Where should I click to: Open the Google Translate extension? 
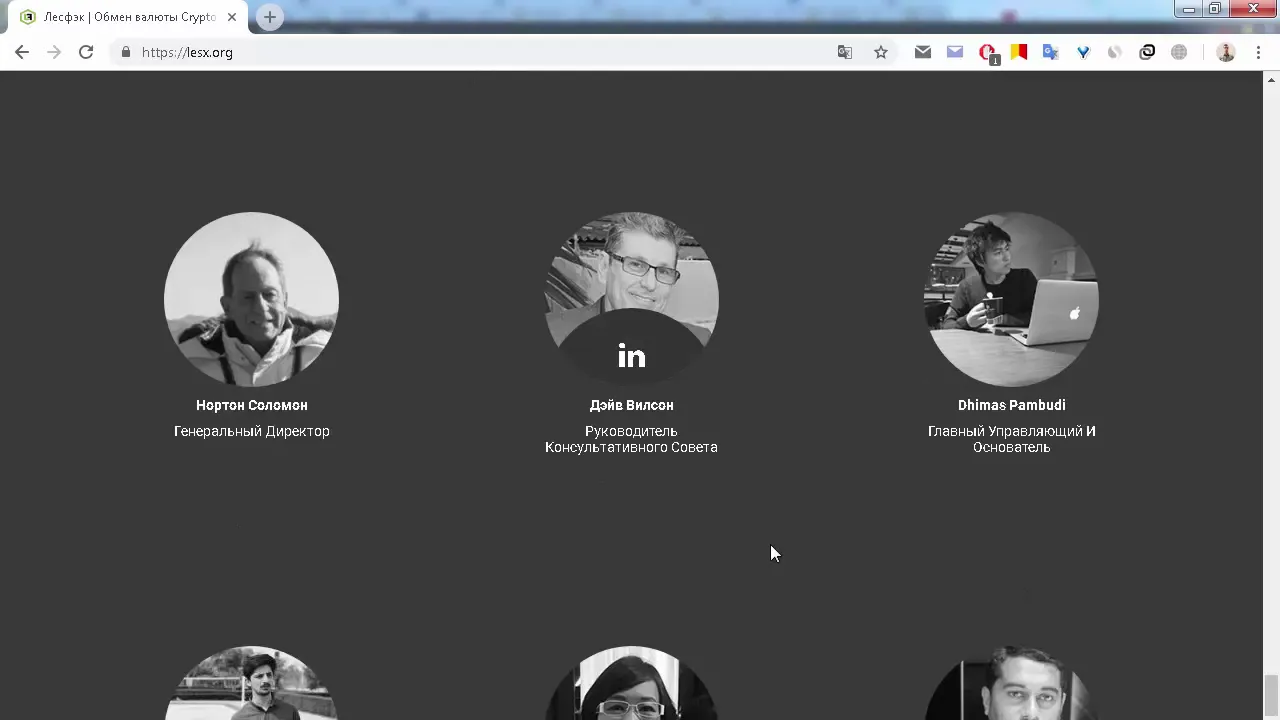click(x=1051, y=52)
